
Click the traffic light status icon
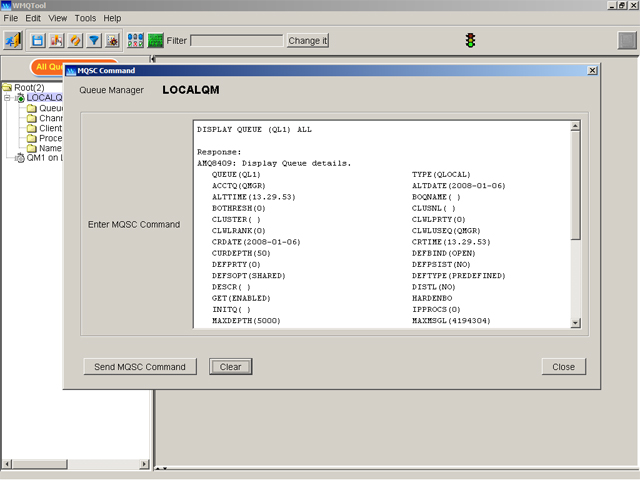tap(470, 40)
